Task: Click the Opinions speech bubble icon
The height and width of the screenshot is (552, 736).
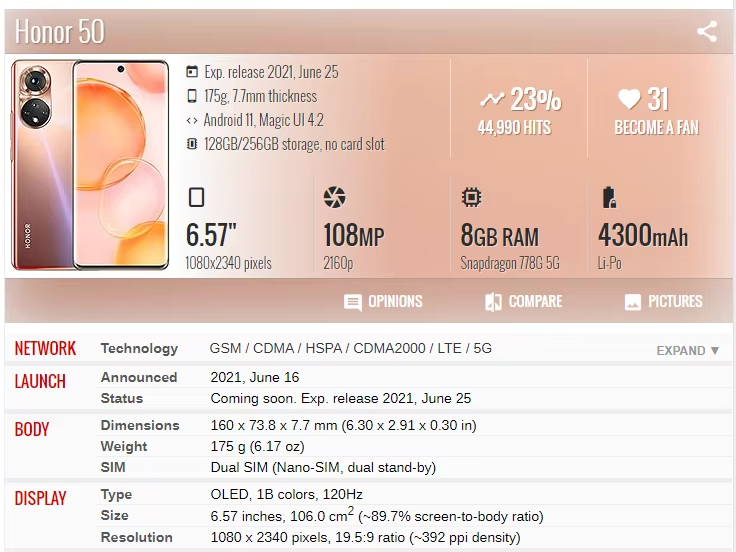Action: pyautogui.click(x=353, y=302)
